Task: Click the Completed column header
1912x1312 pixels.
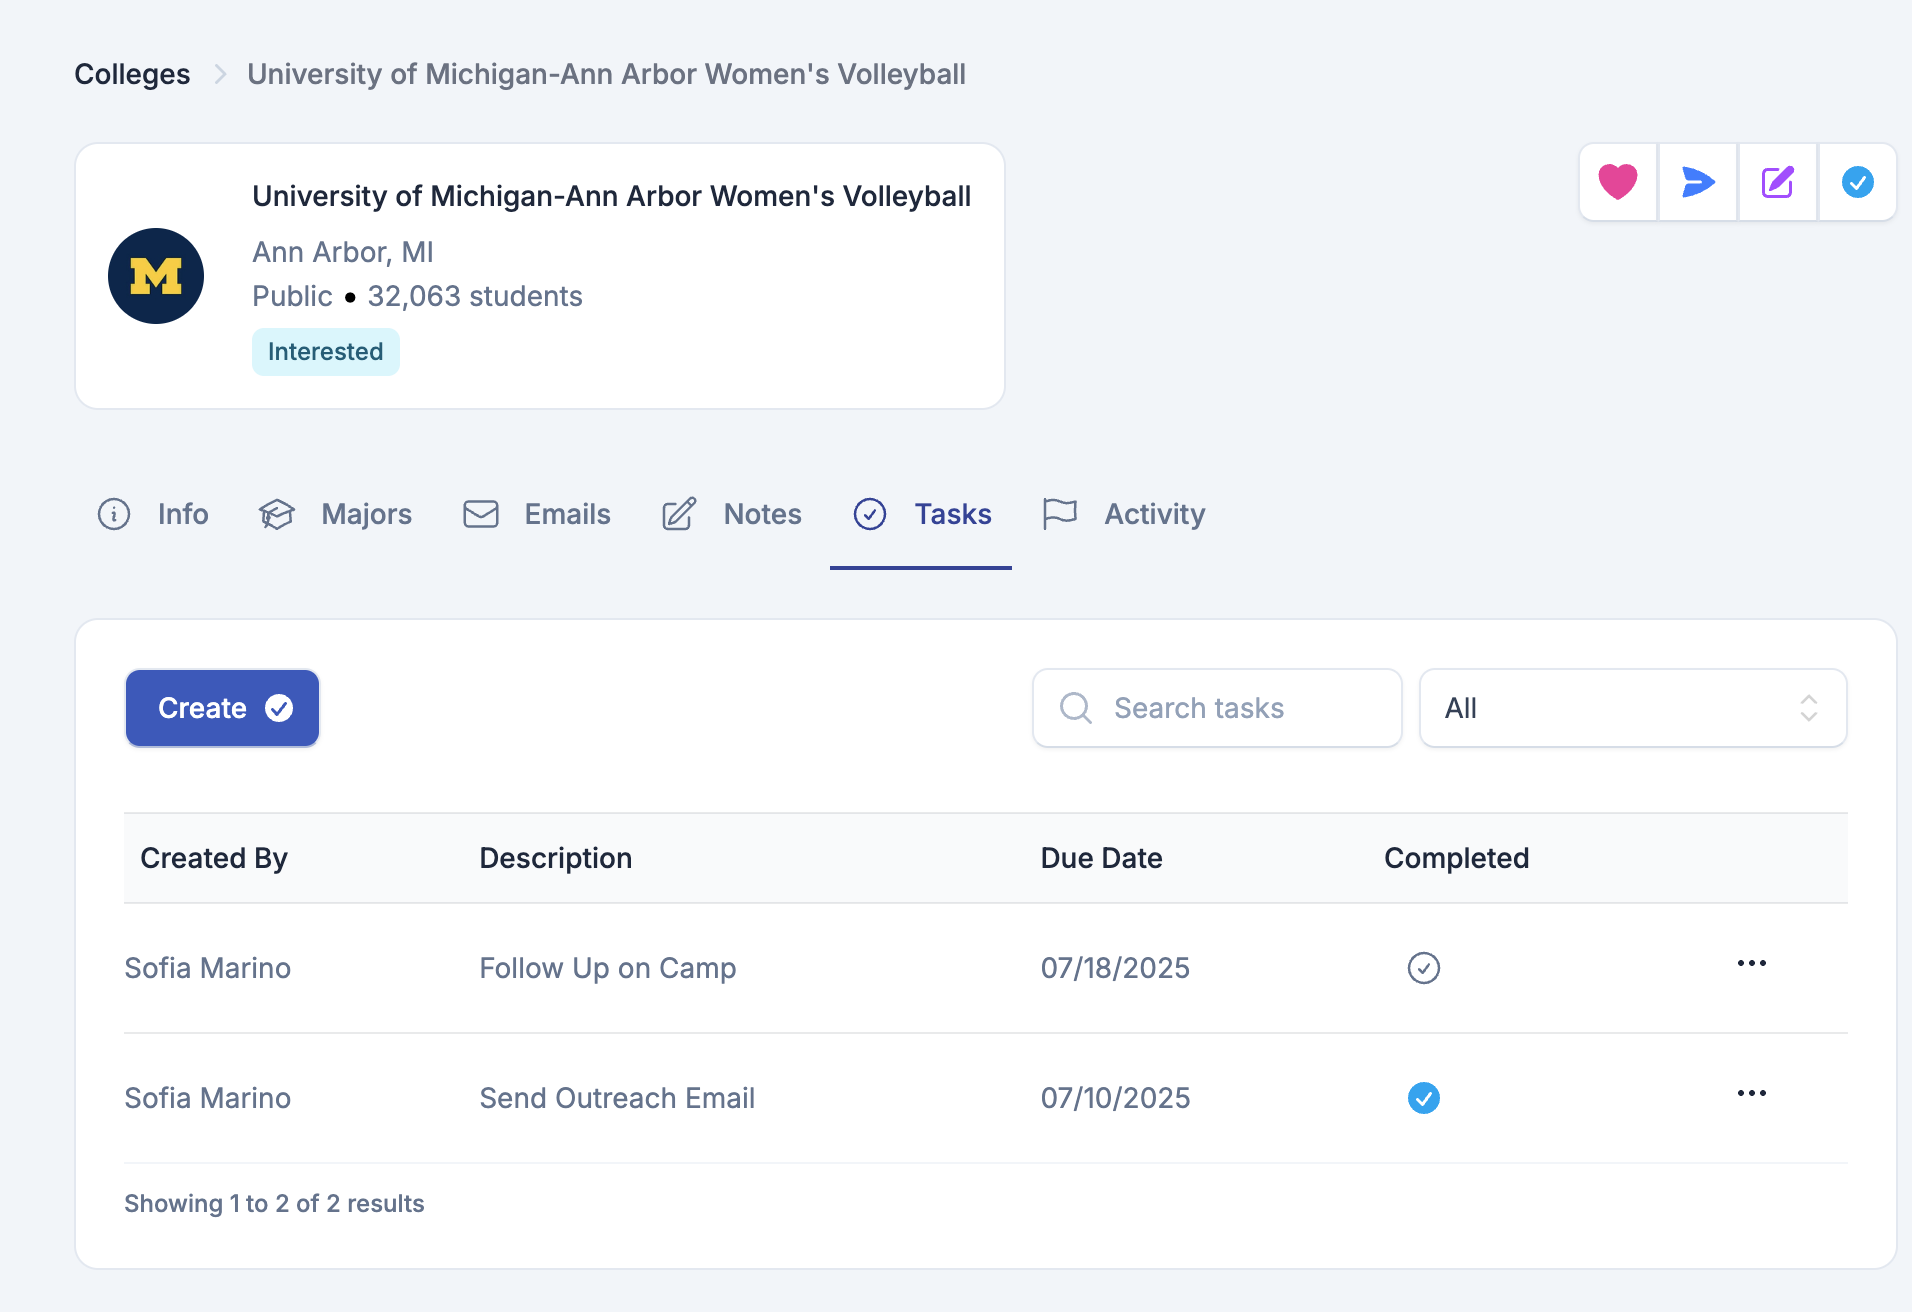Action: pyautogui.click(x=1457, y=858)
